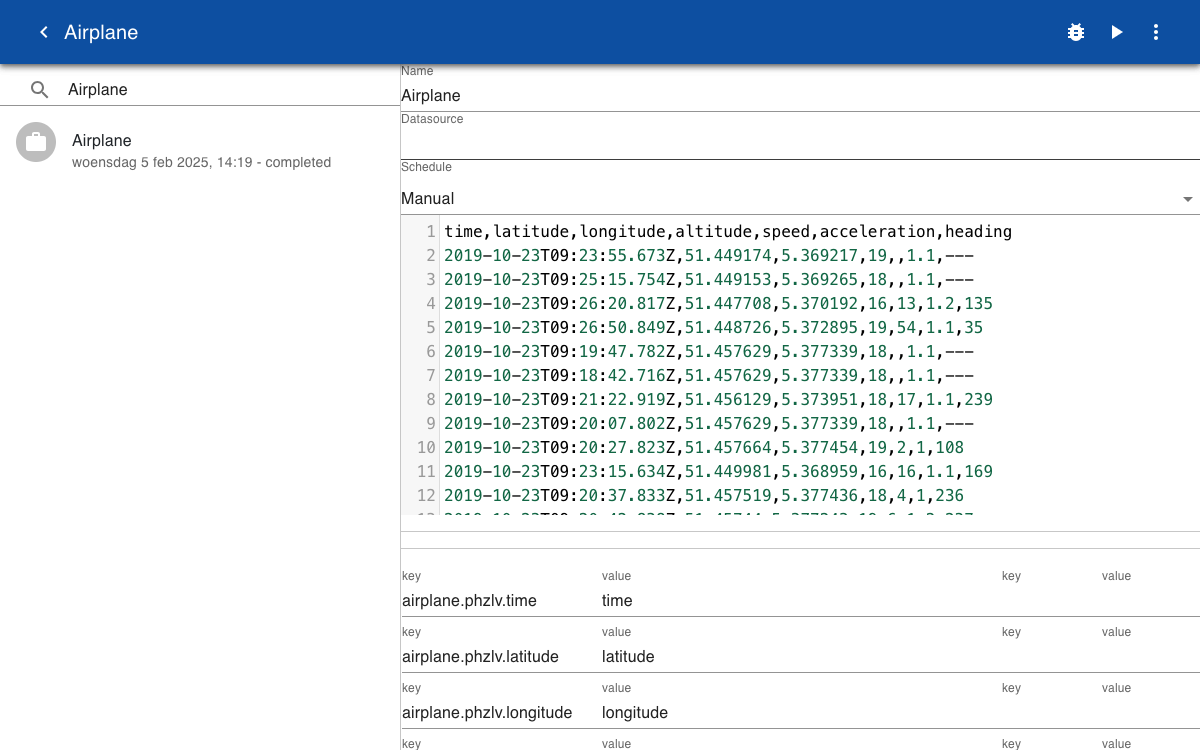Image resolution: width=1200 pixels, height=750 pixels.
Task: Click editor line 11 with 09:23:15.634Z
Action: [x=719, y=472]
